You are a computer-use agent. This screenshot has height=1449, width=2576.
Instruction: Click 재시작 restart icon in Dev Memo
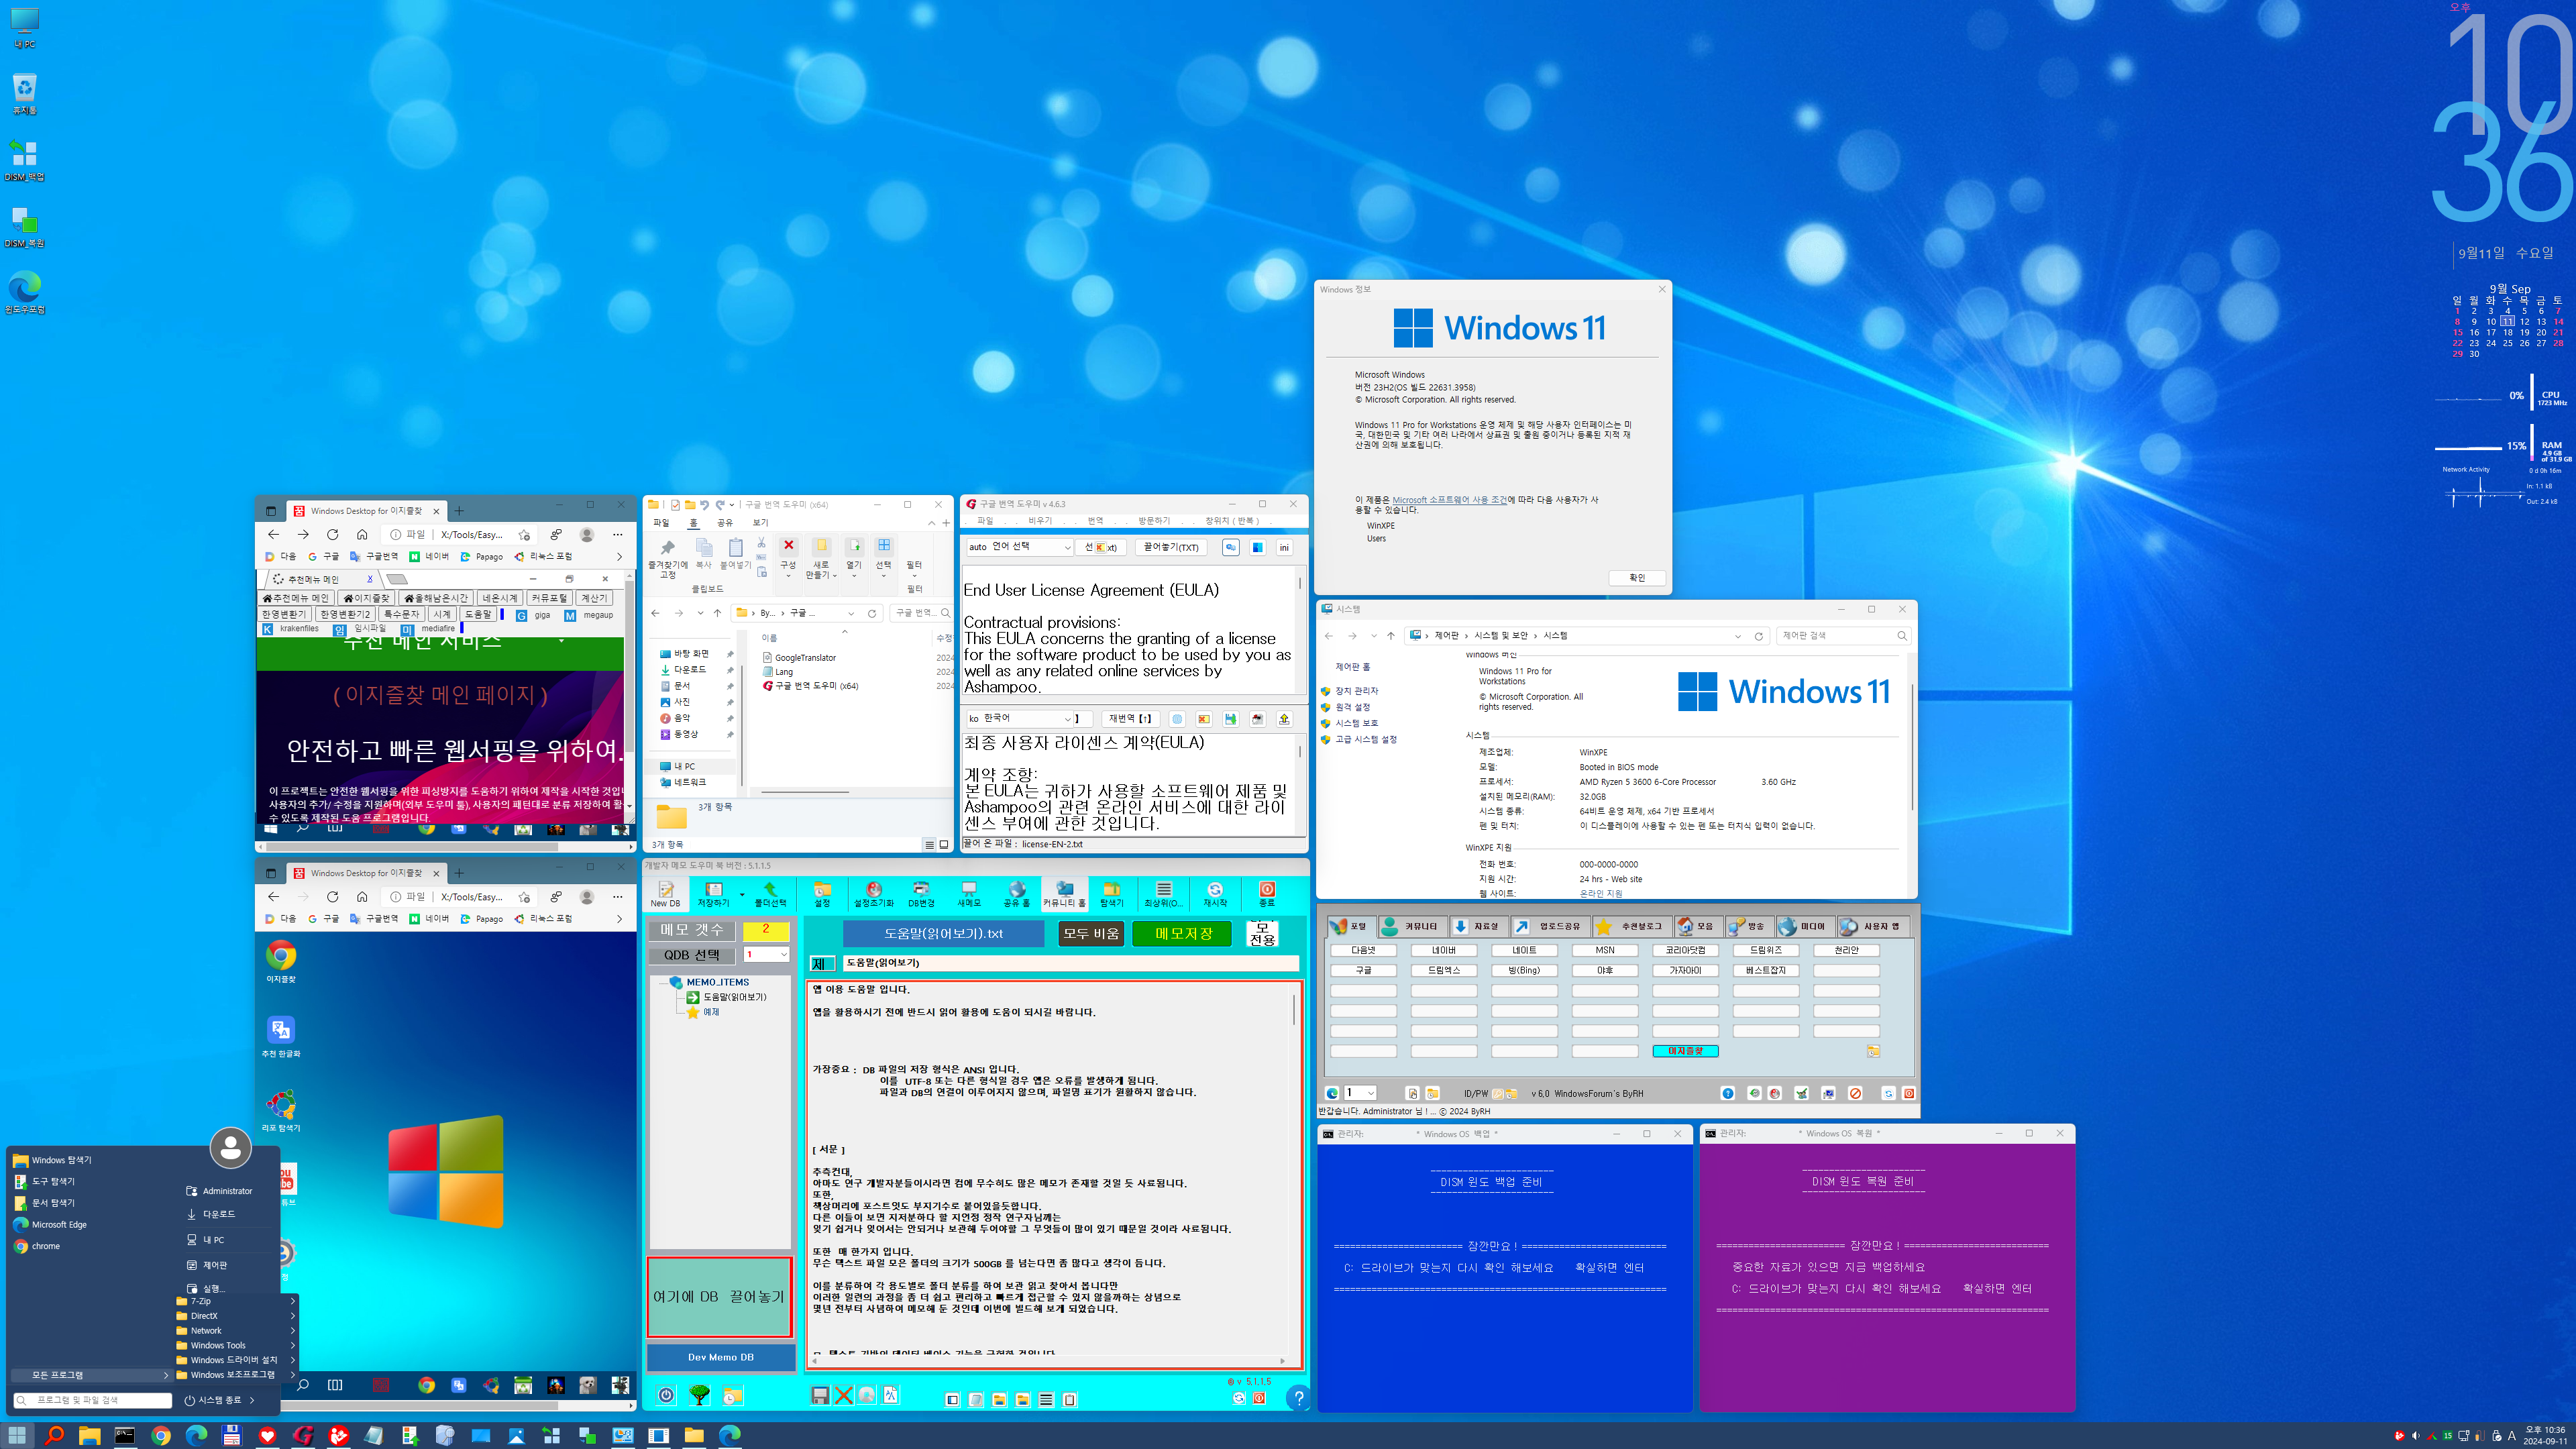click(x=1214, y=894)
